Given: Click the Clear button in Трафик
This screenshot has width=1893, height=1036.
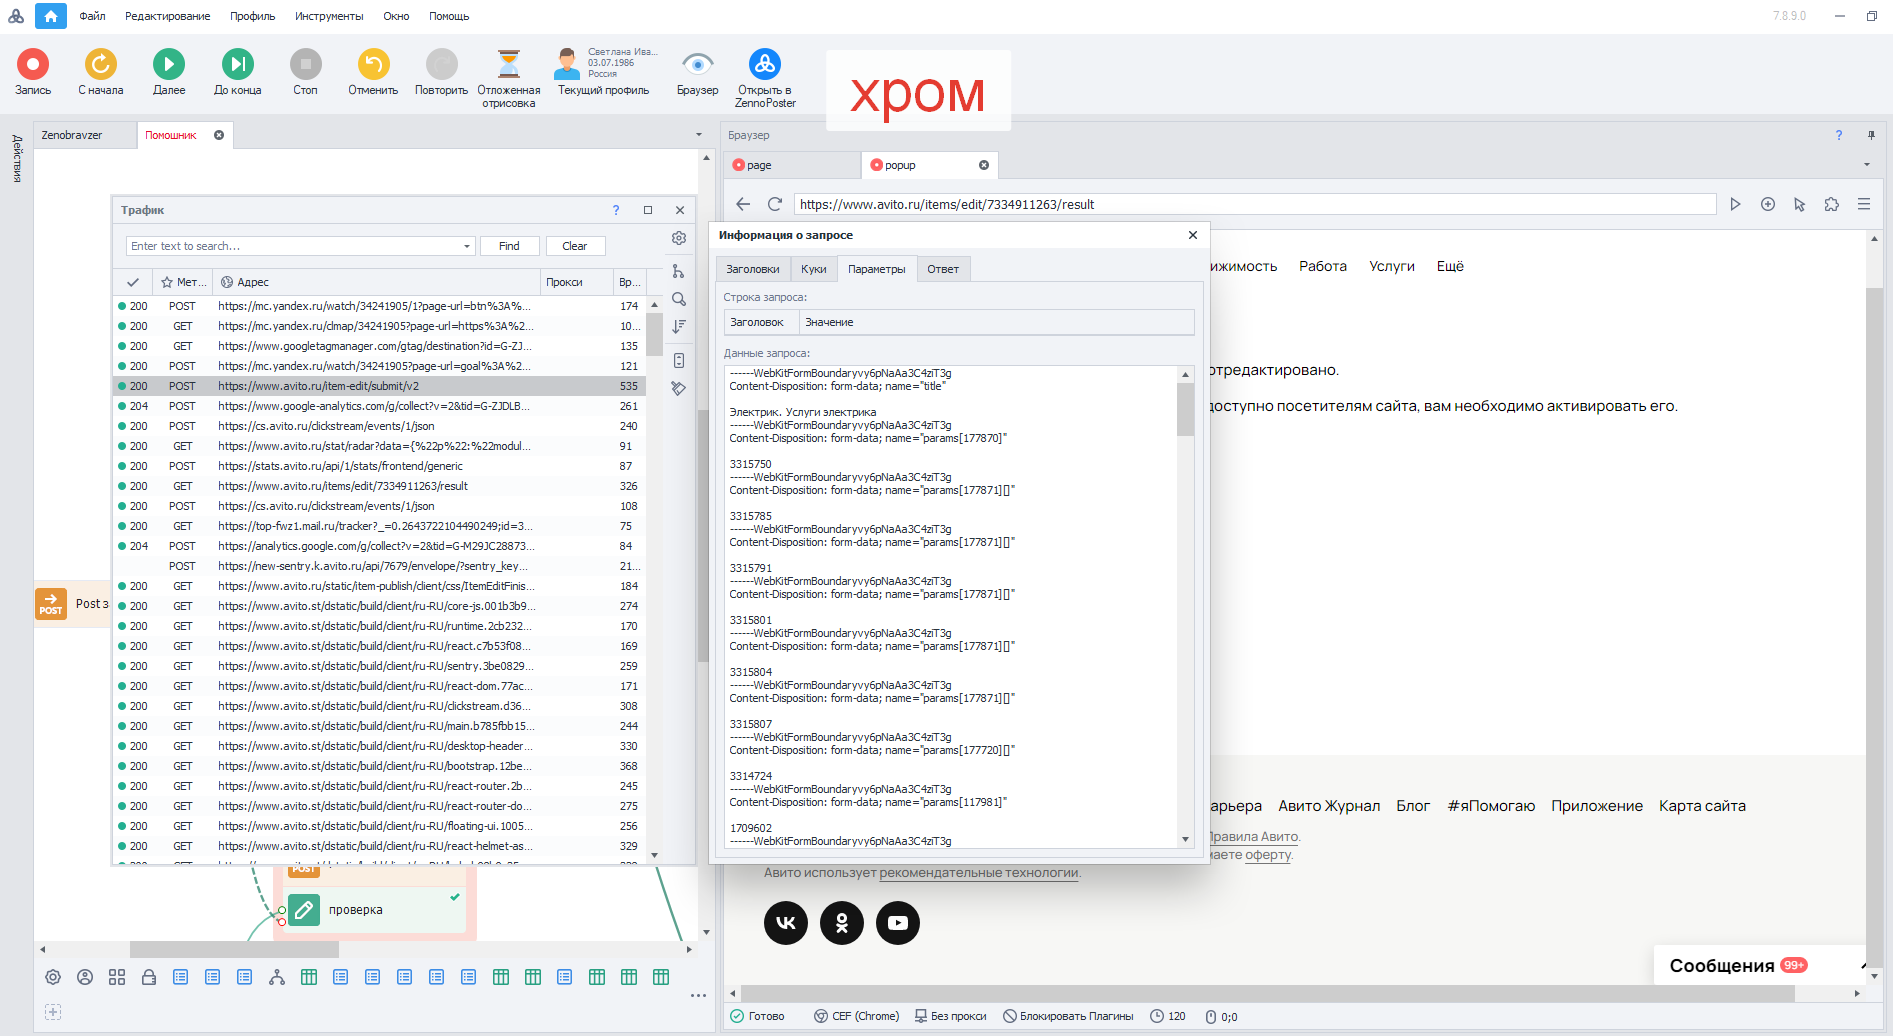Looking at the screenshot, I should click(575, 246).
